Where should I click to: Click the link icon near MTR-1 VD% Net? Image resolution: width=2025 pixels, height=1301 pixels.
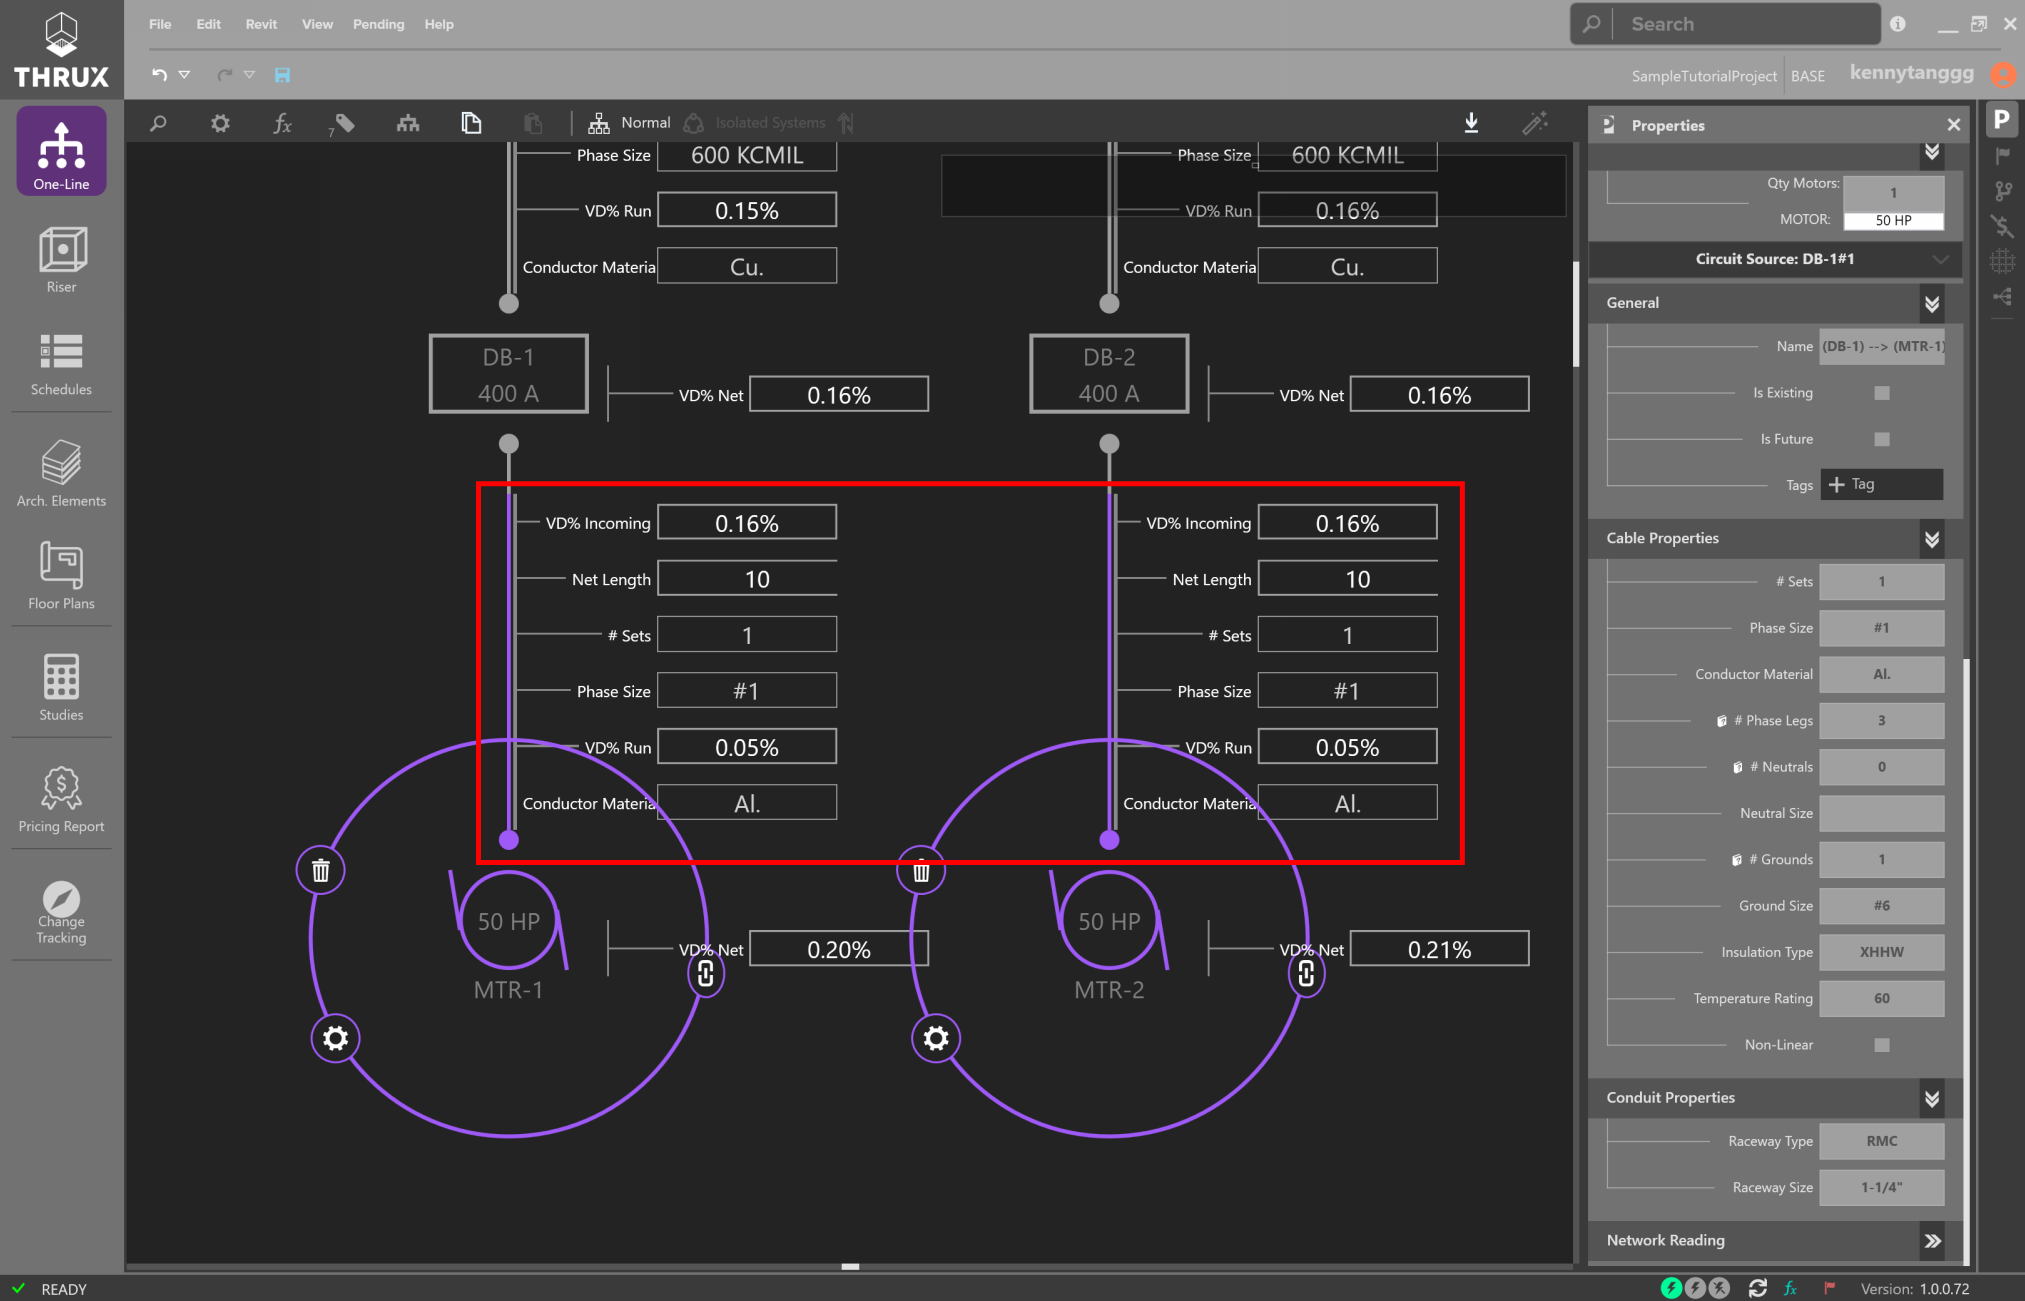coord(706,974)
